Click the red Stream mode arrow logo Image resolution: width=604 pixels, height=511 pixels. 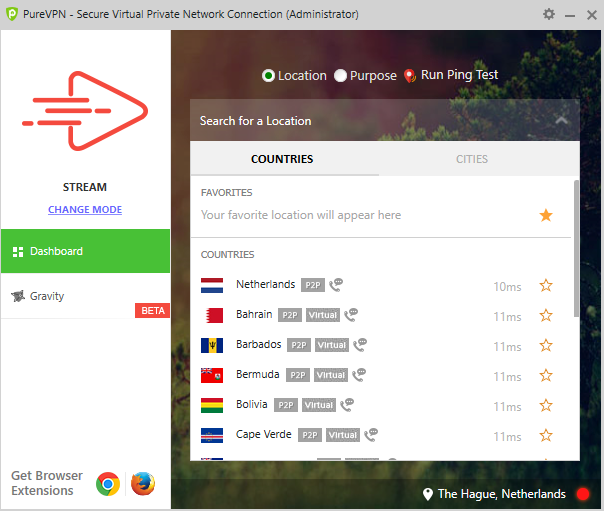[x=85, y=111]
